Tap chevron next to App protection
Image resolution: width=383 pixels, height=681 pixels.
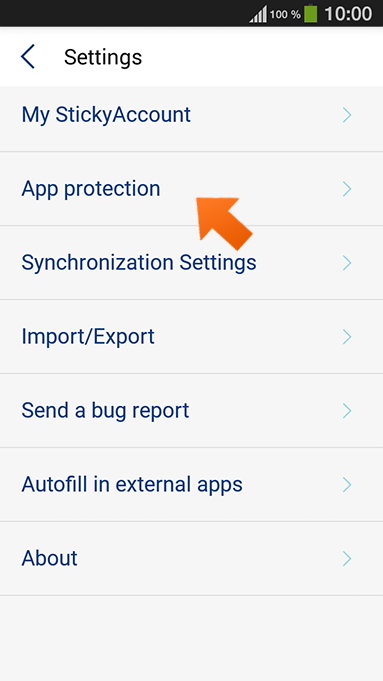(347, 189)
